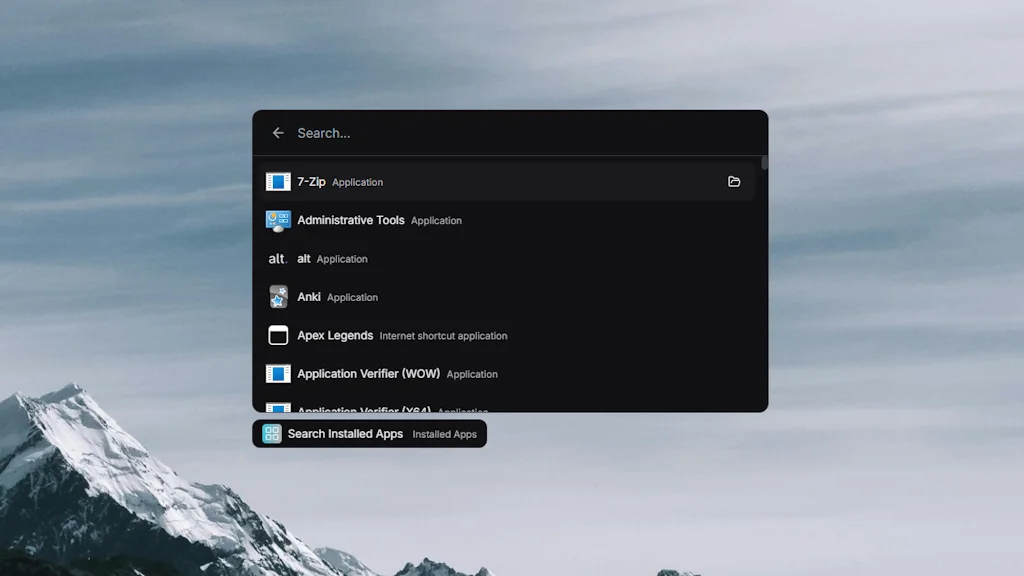1024x576 pixels.
Task: Click the Anki star icon
Action: pos(277,297)
